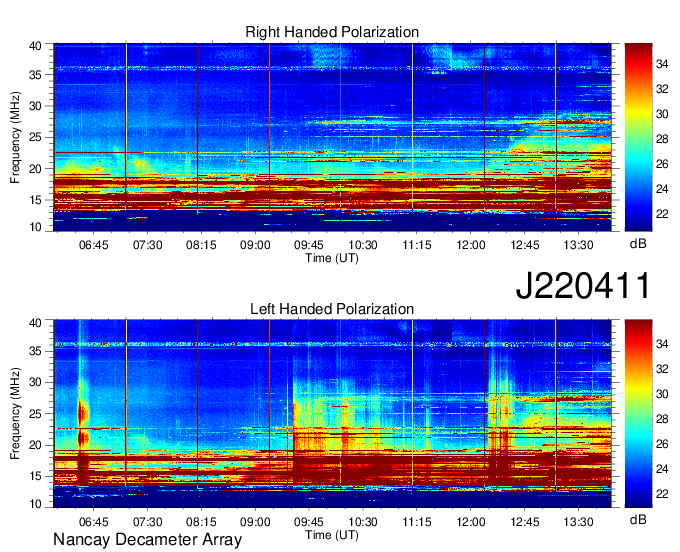Click the 28 dB tick on the Right Handed colorbar

(662, 139)
